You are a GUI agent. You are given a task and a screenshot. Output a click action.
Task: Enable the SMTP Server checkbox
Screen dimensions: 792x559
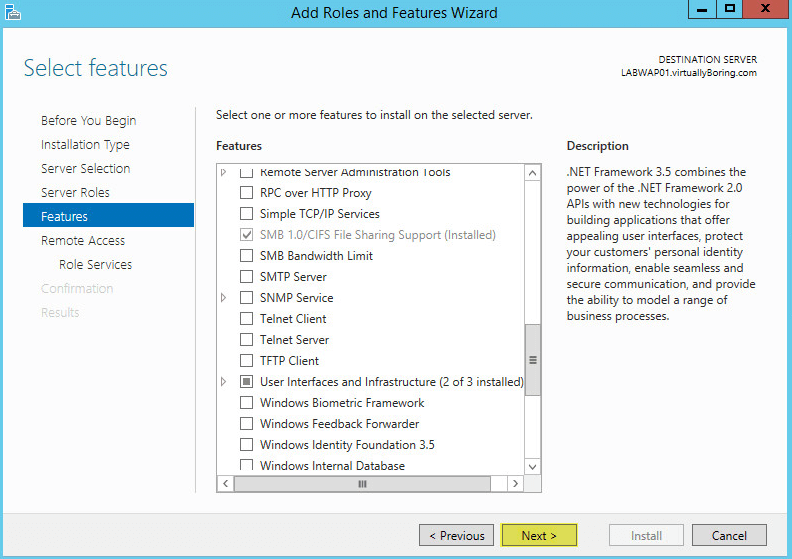[246, 277]
